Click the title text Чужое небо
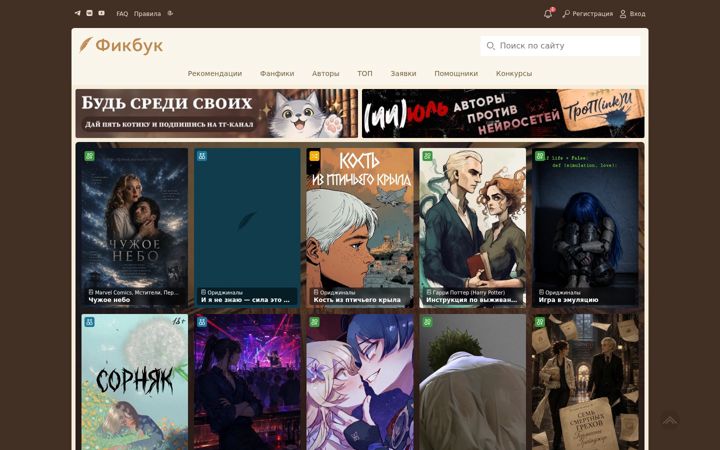This screenshot has height=450, width=720. click(109, 300)
